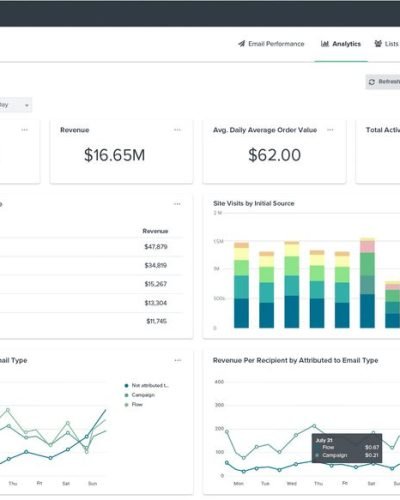Click the paper plane Email Performance icon
This screenshot has height=500, width=400.
coord(242,44)
